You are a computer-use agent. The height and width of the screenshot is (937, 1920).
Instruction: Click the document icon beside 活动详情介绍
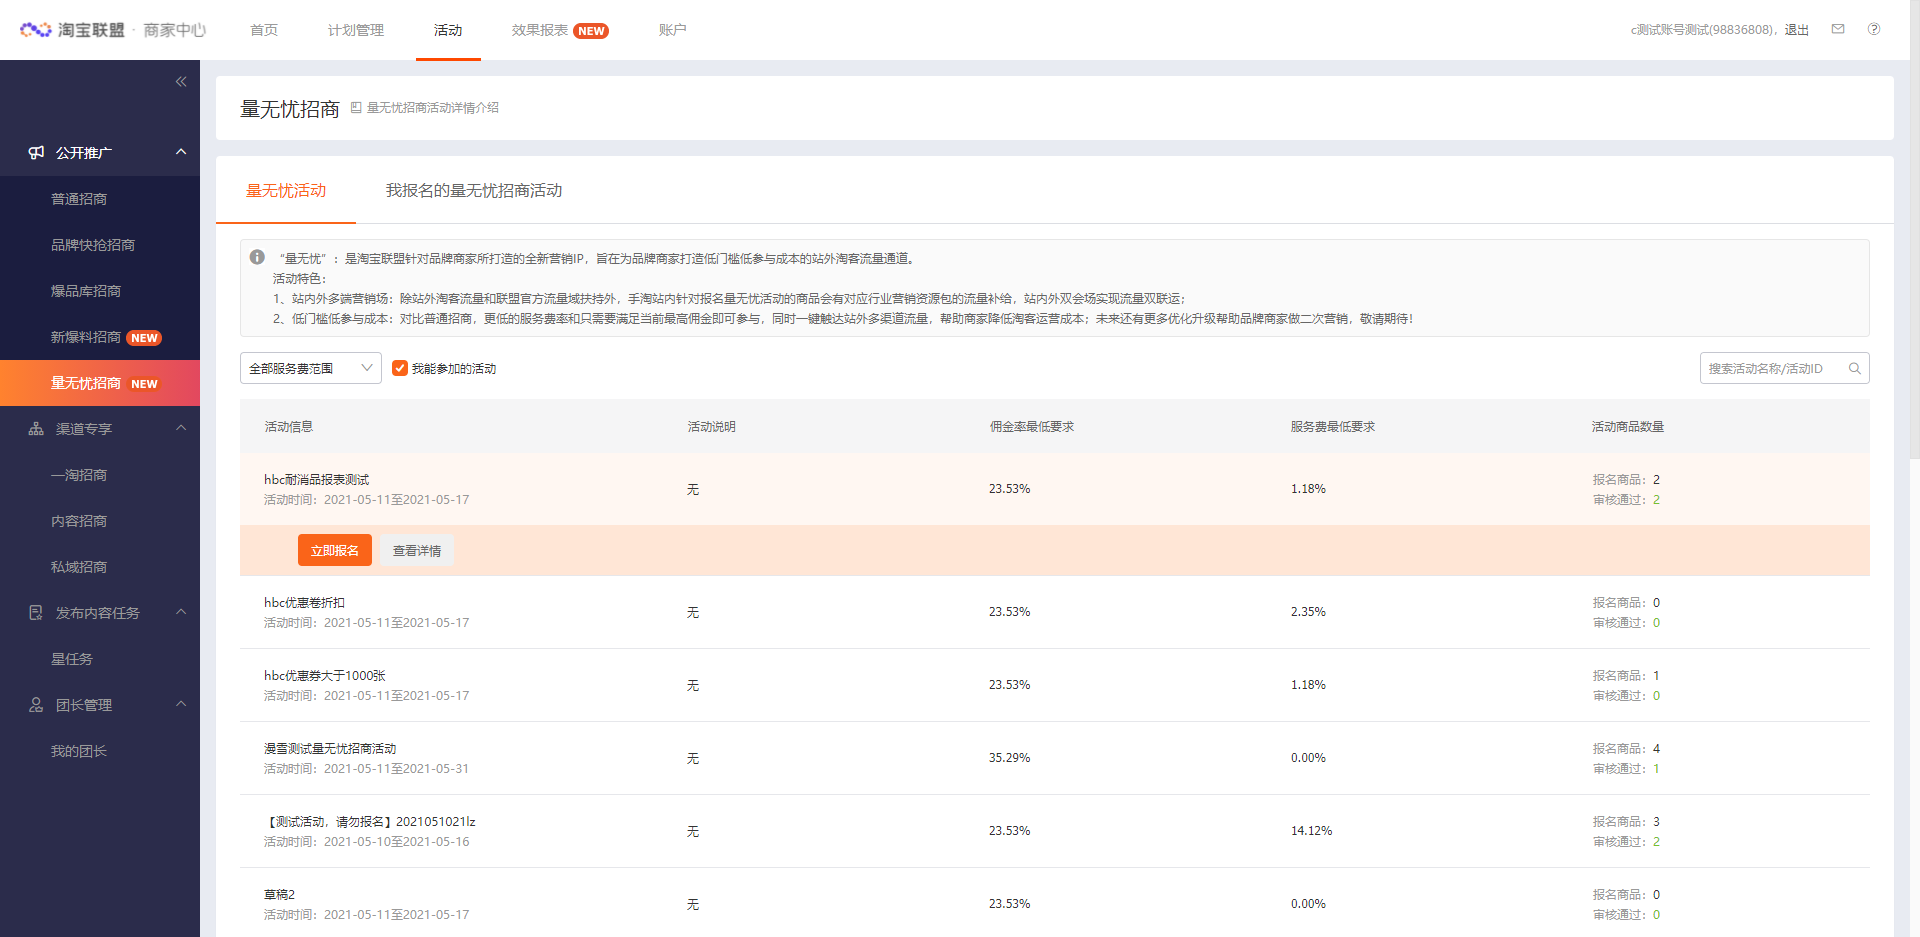[x=356, y=107]
